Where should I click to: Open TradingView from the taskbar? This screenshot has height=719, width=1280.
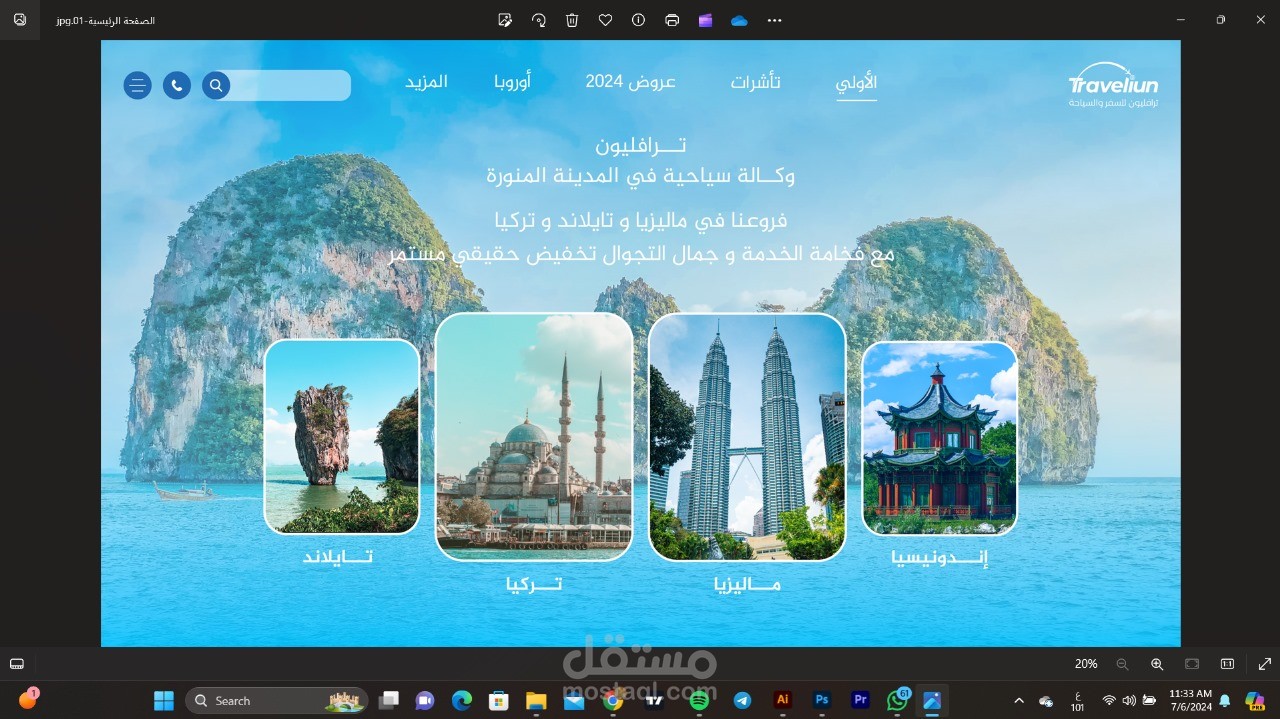click(x=654, y=700)
